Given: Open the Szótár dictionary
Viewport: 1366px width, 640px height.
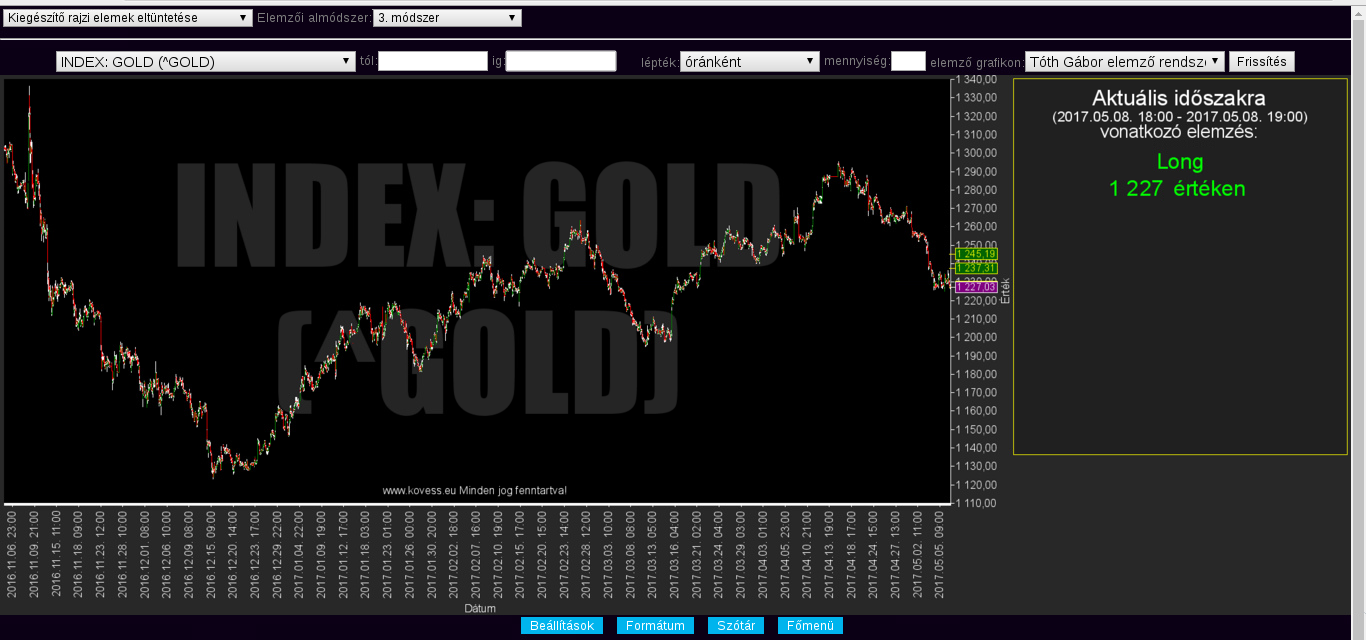Looking at the screenshot, I should [736, 626].
